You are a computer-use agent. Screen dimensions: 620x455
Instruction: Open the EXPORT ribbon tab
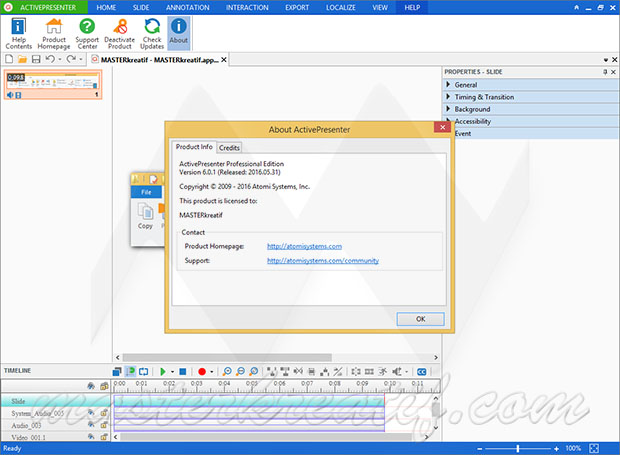pos(297,8)
